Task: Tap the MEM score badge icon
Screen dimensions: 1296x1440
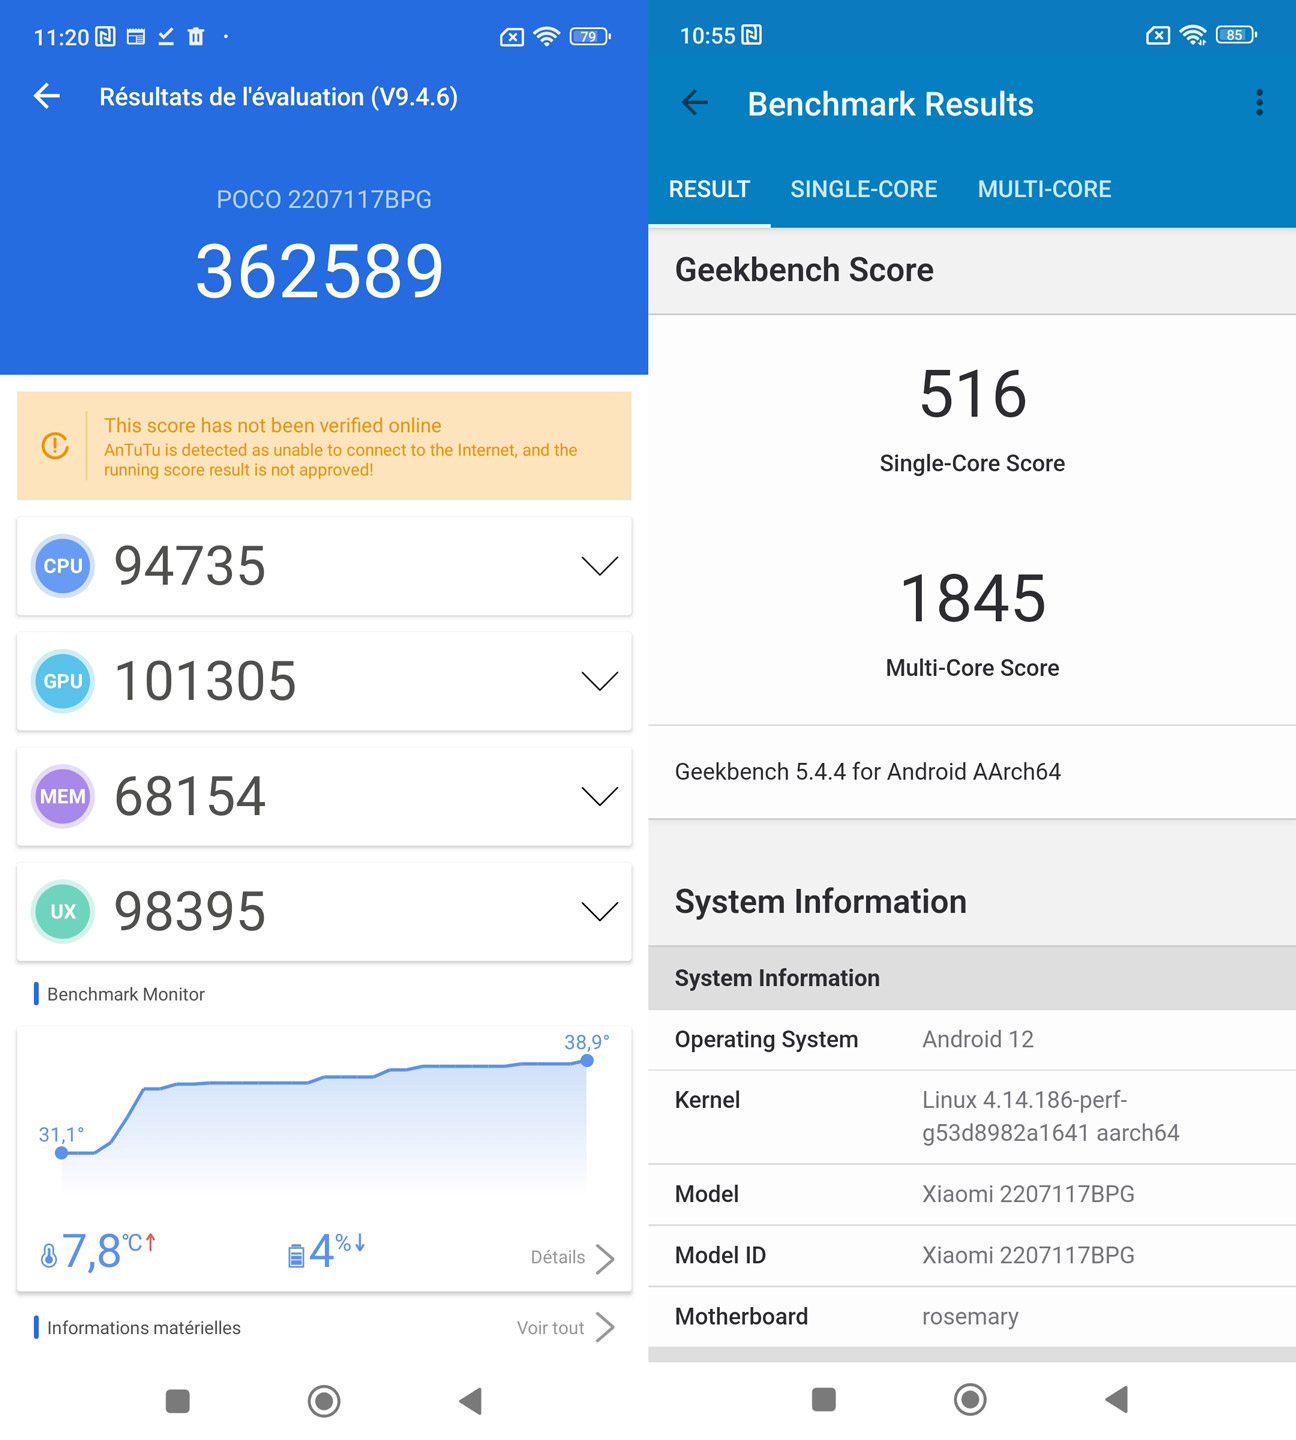Action: click(63, 796)
